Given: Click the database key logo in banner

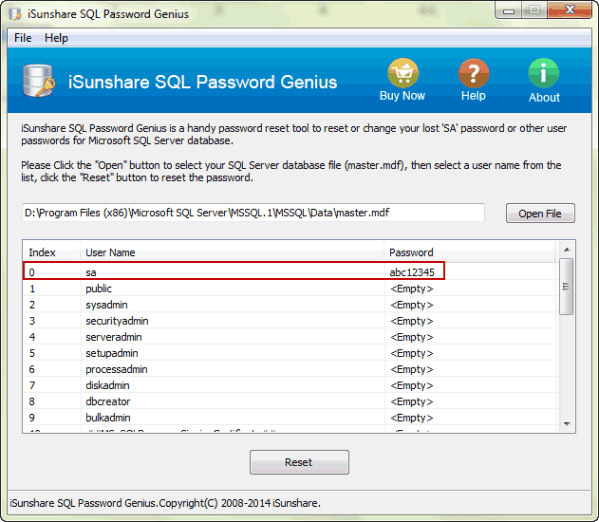Looking at the screenshot, I should 38,81.
